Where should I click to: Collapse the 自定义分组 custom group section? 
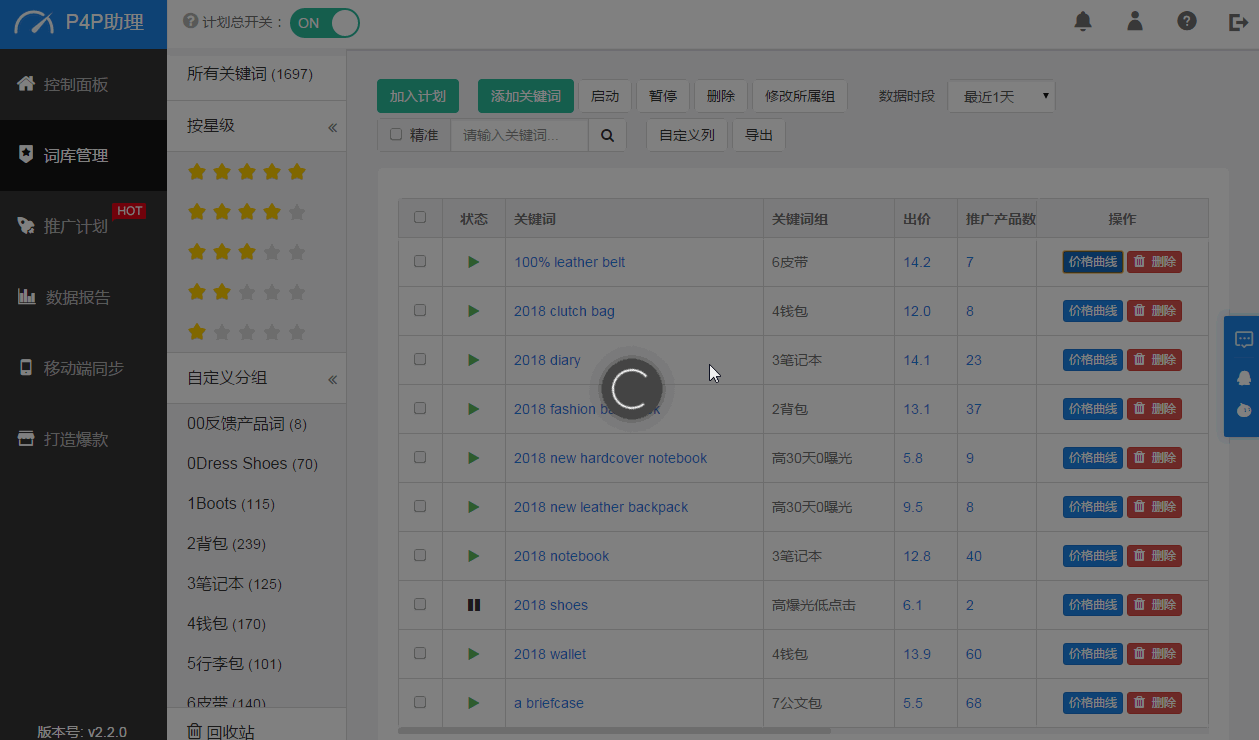[x=332, y=379]
